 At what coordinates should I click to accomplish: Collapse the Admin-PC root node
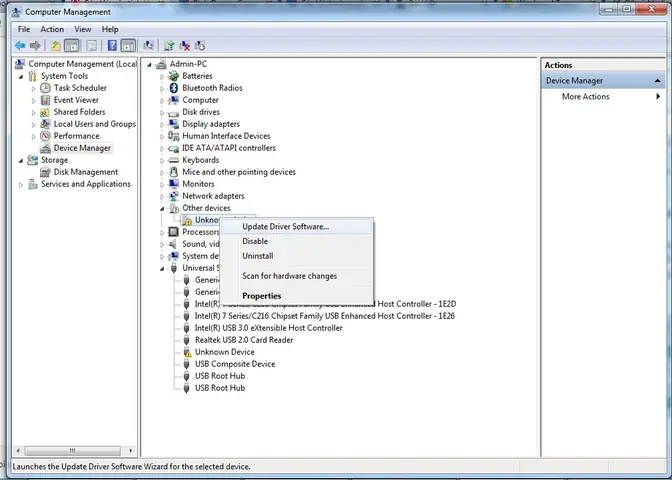coord(149,65)
